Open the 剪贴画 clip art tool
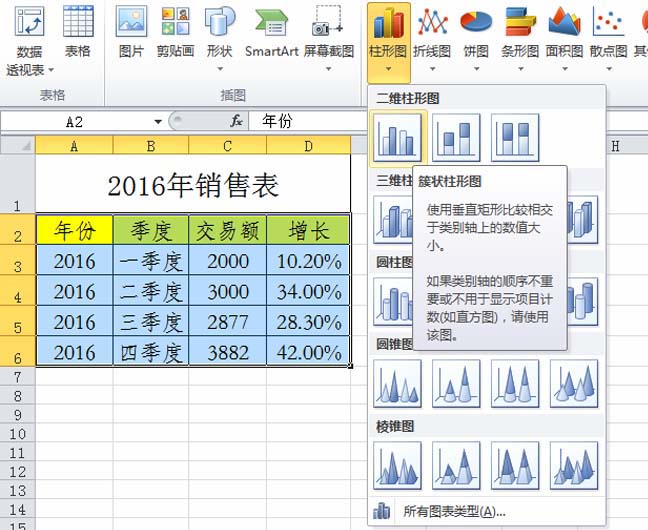Screen dimensions: 648x530 click(175, 32)
